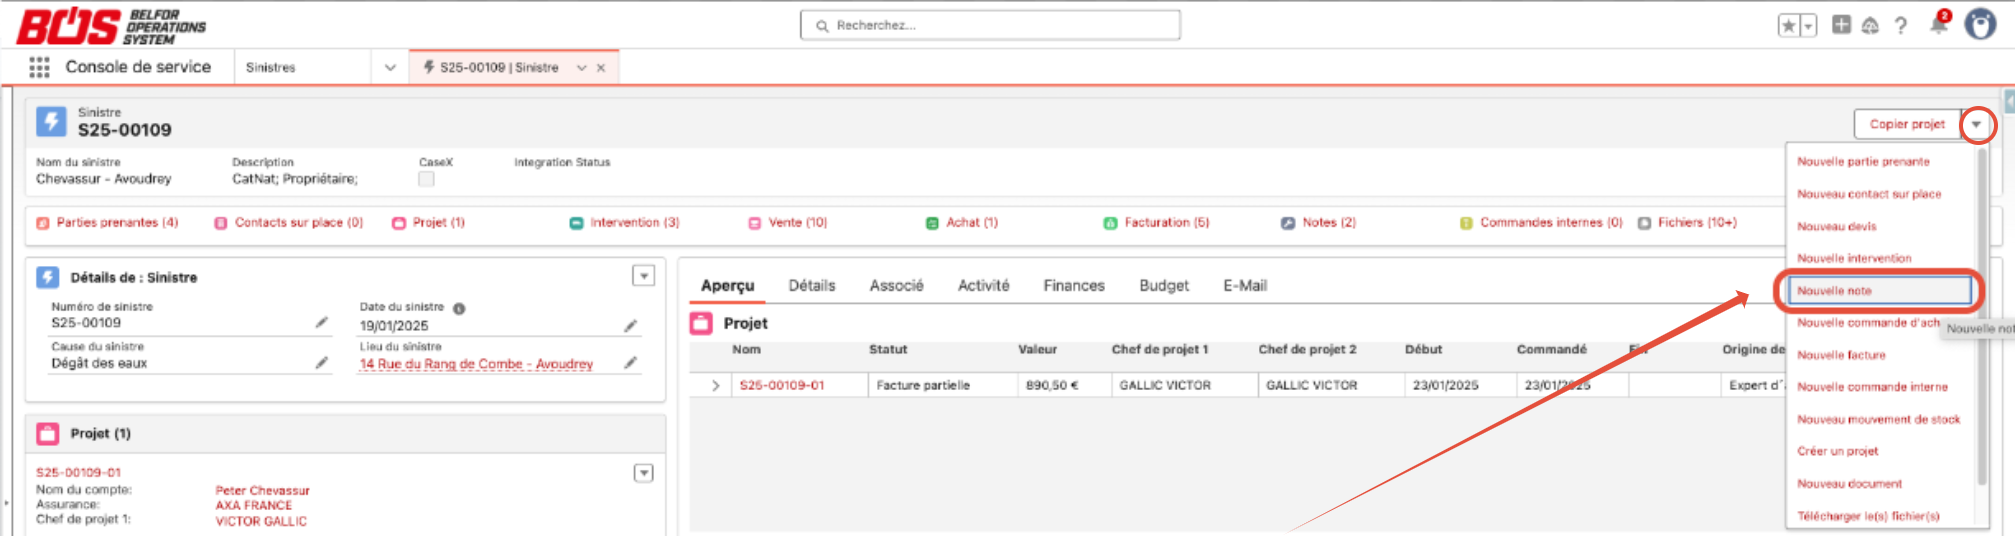The image size is (2015, 536).
Task: Open favorites list dropdown arrow
Action: click(x=1808, y=26)
